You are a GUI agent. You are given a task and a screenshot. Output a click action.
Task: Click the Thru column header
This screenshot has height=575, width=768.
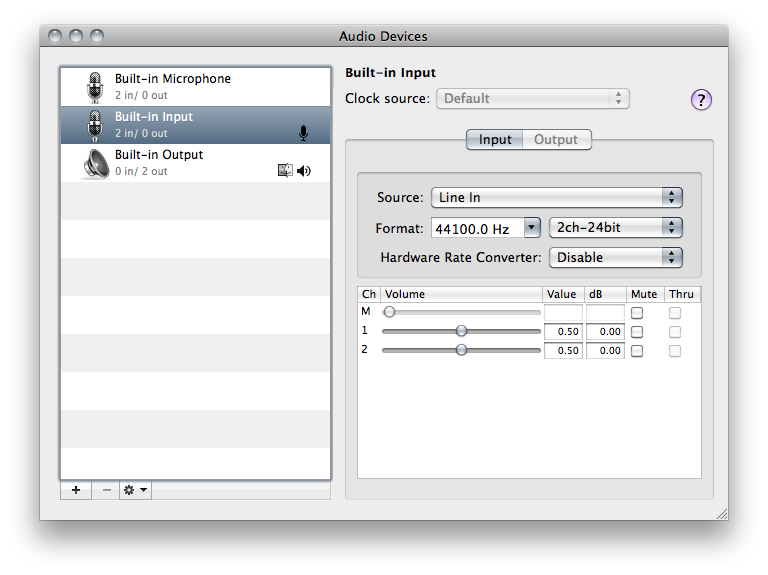click(682, 294)
